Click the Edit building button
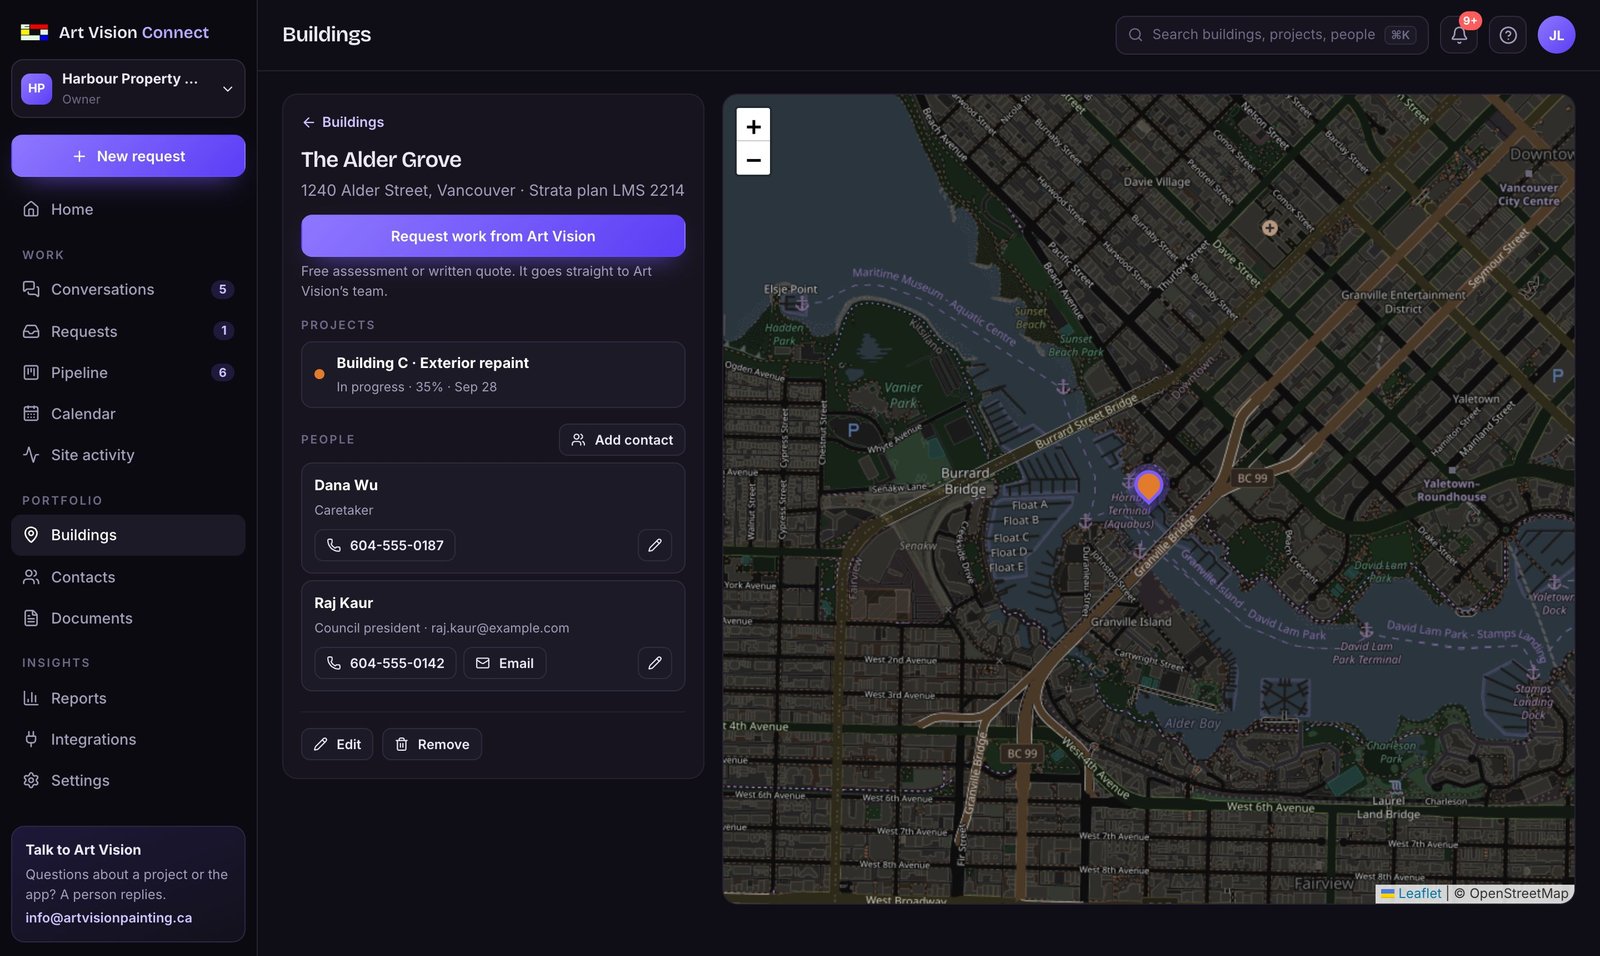This screenshot has width=1600, height=956. 337,744
